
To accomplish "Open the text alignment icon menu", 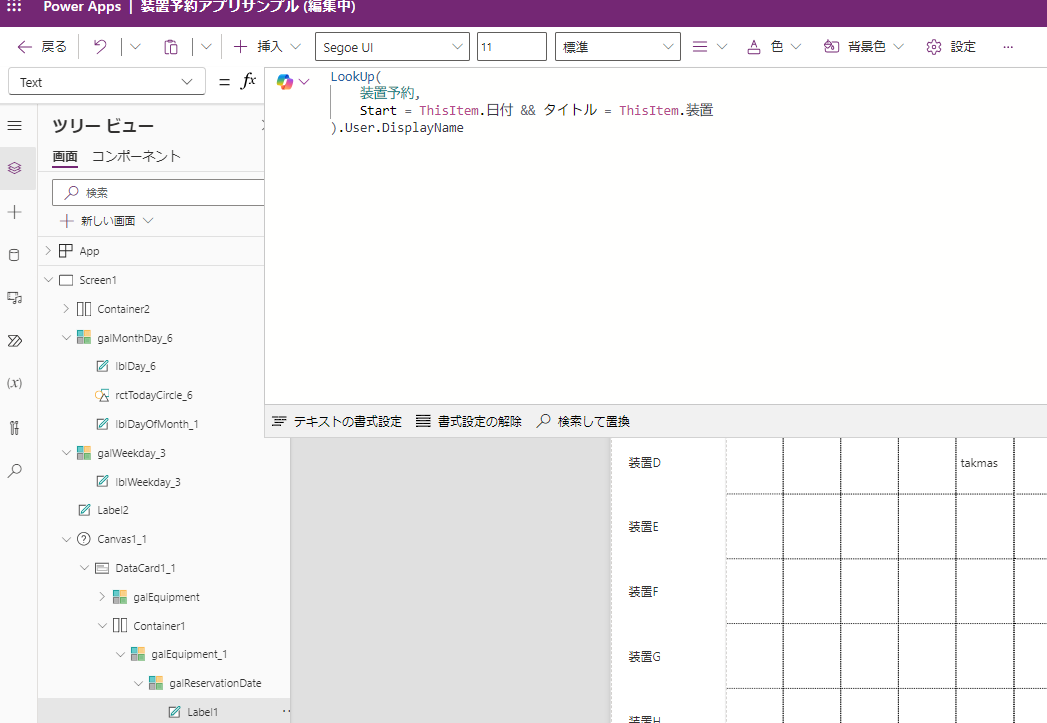I will (709, 47).
